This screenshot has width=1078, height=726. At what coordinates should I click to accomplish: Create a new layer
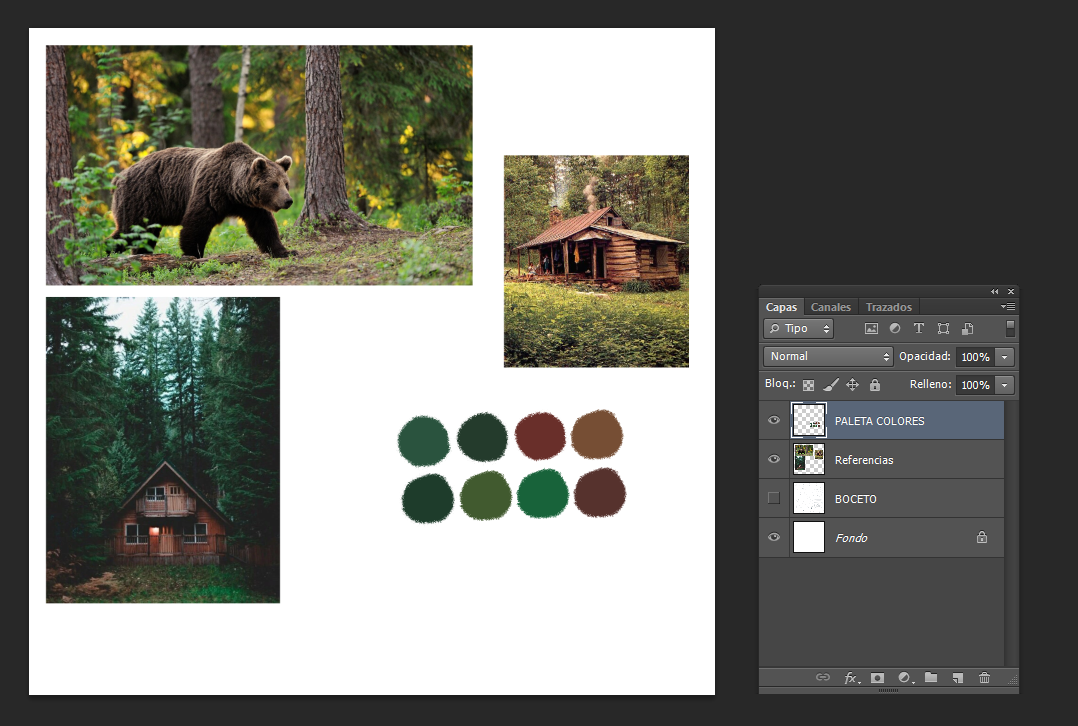958,678
